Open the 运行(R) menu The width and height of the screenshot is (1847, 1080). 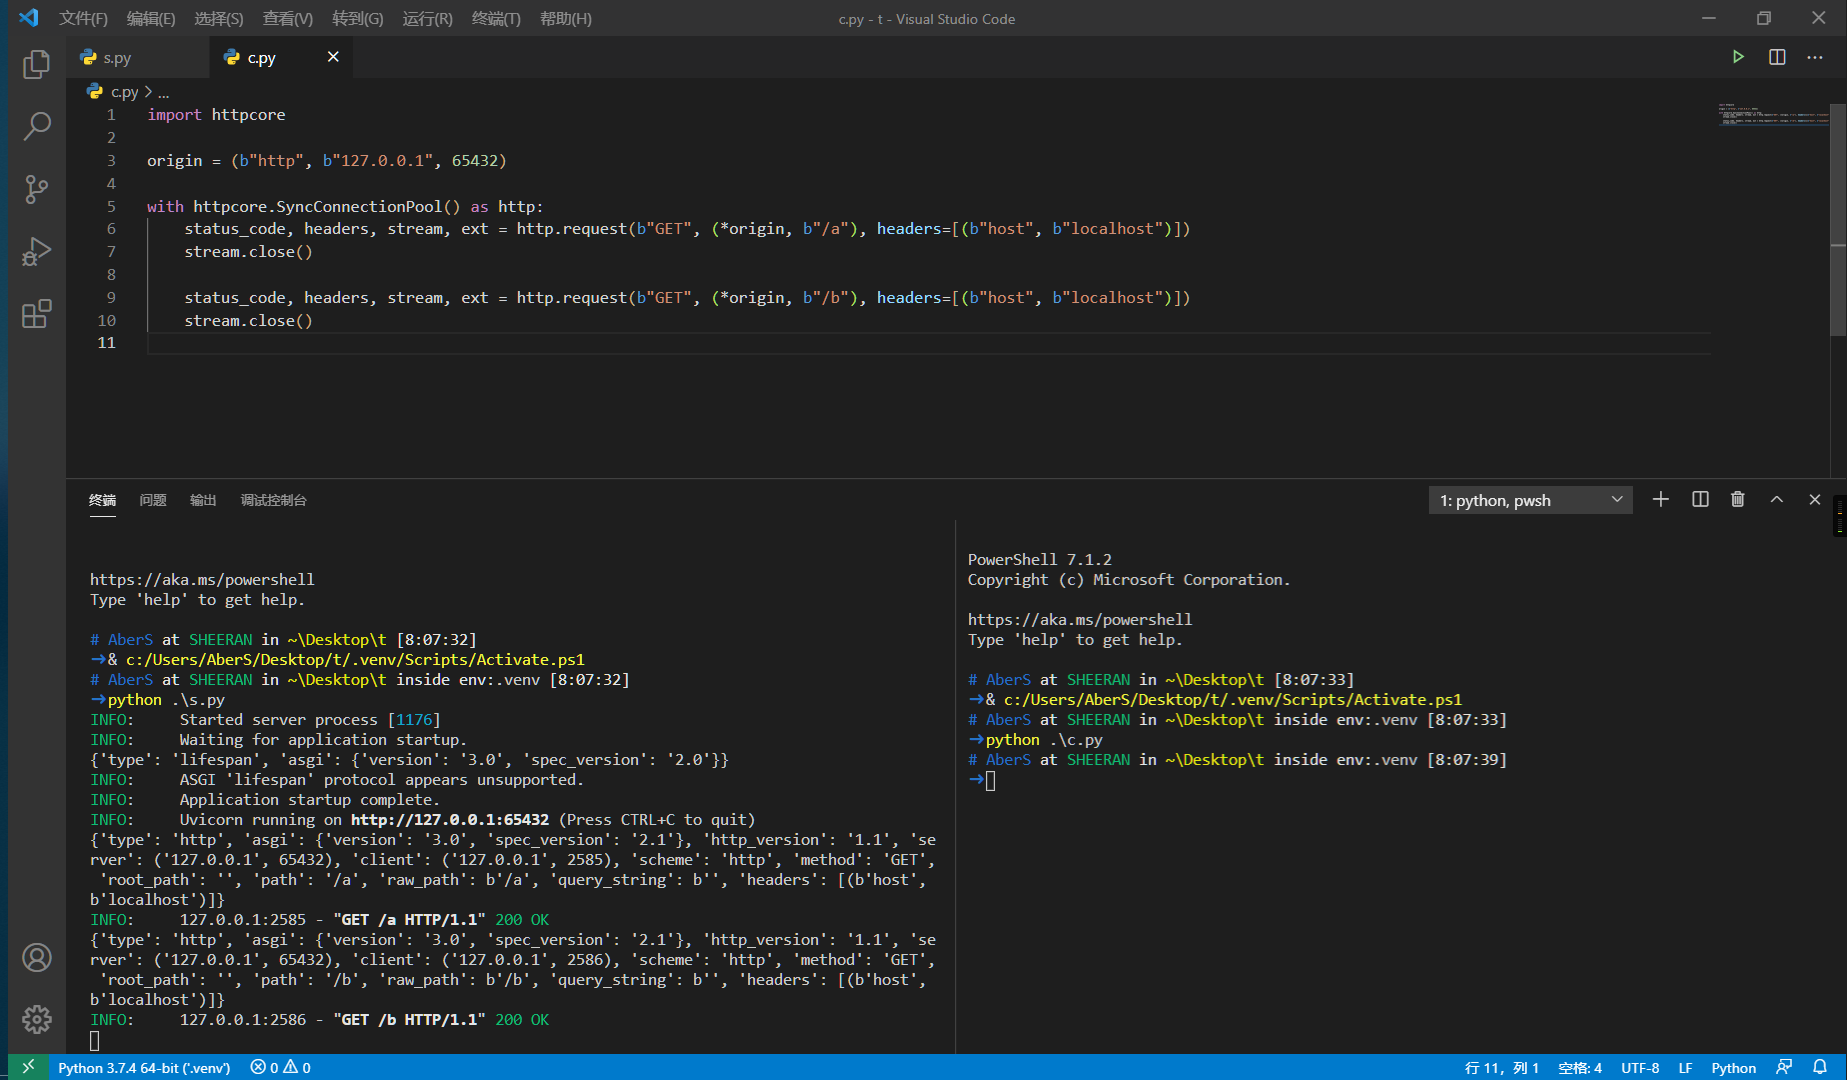tap(426, 18)
